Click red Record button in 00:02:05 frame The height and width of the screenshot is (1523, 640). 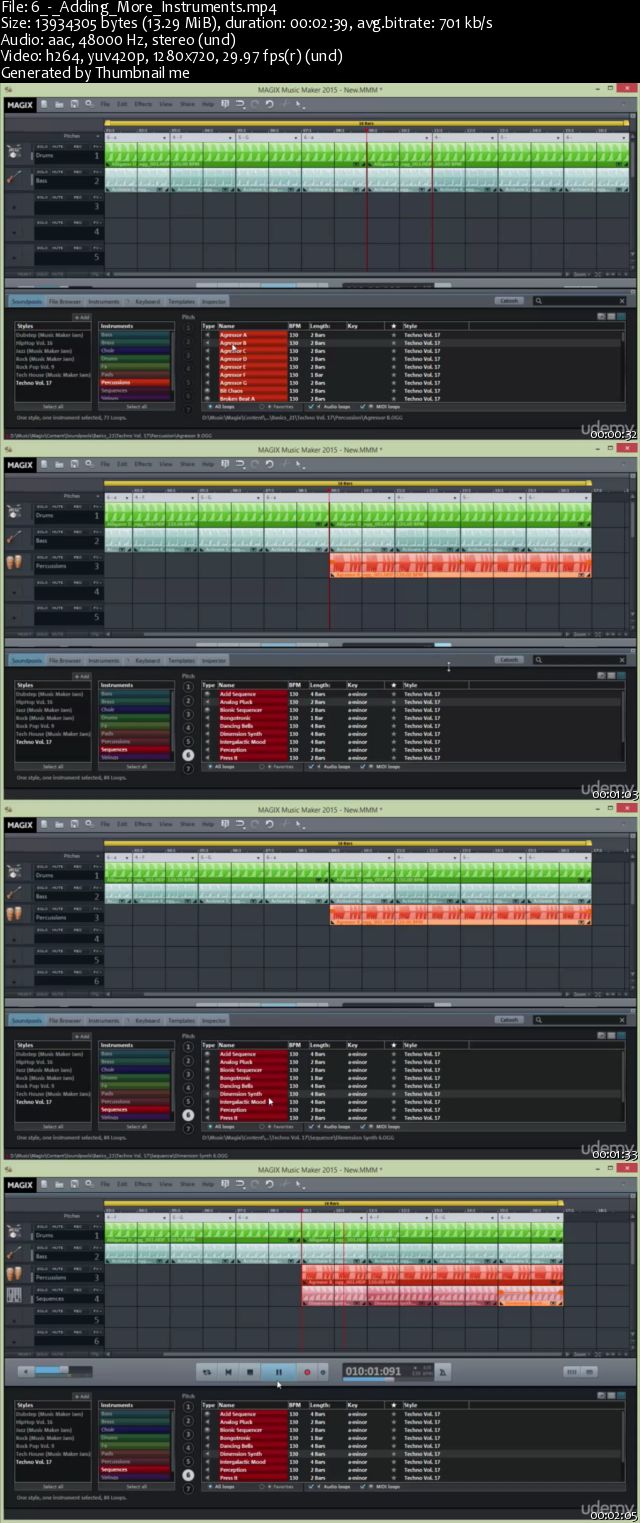[307, 1372]
